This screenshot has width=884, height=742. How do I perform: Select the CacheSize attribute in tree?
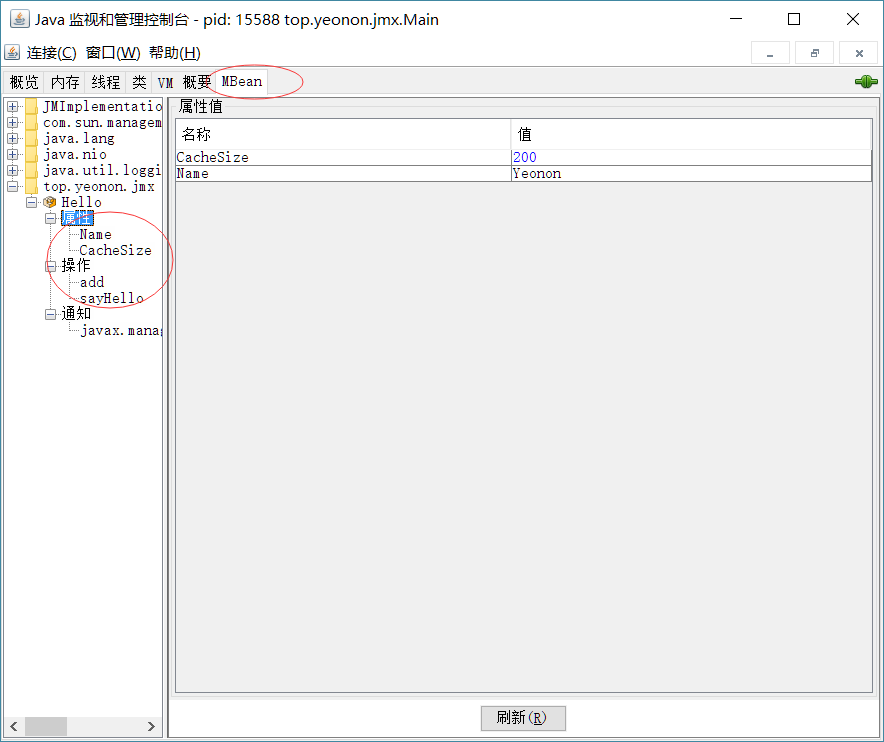[x=116, y=250]
